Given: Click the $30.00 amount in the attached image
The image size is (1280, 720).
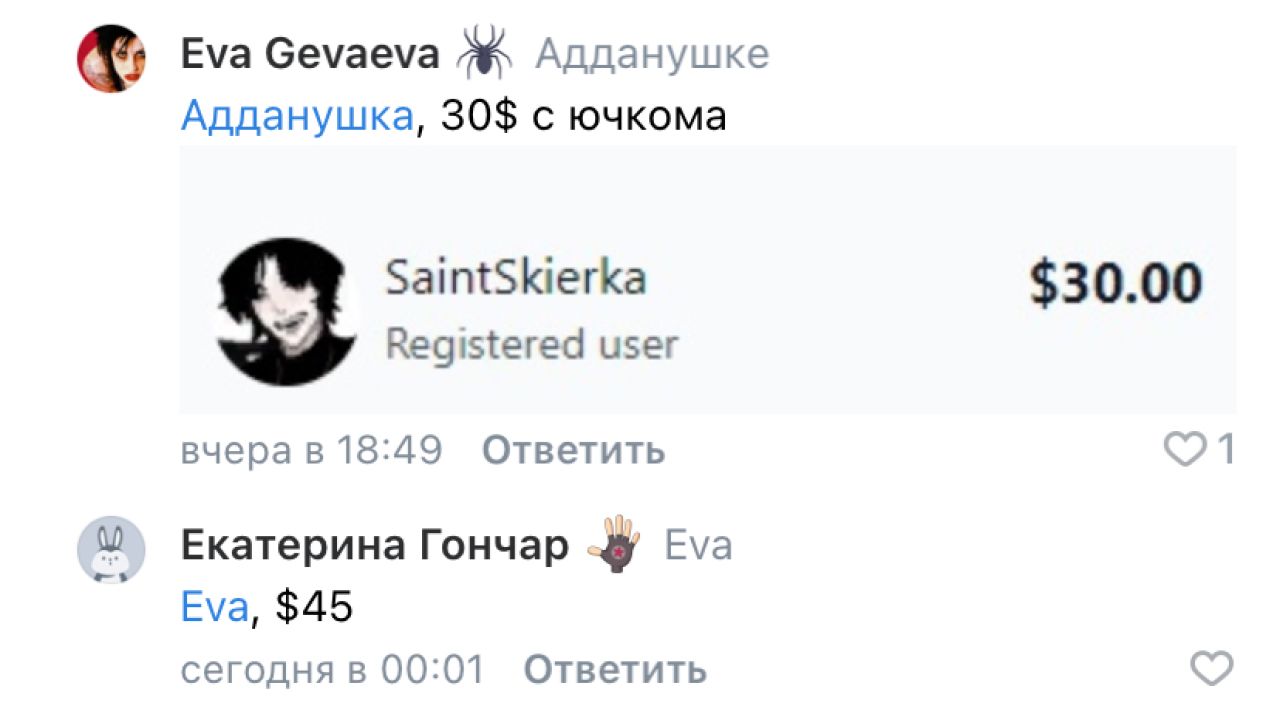Looking at the screenshot, I should (1116, 283).
